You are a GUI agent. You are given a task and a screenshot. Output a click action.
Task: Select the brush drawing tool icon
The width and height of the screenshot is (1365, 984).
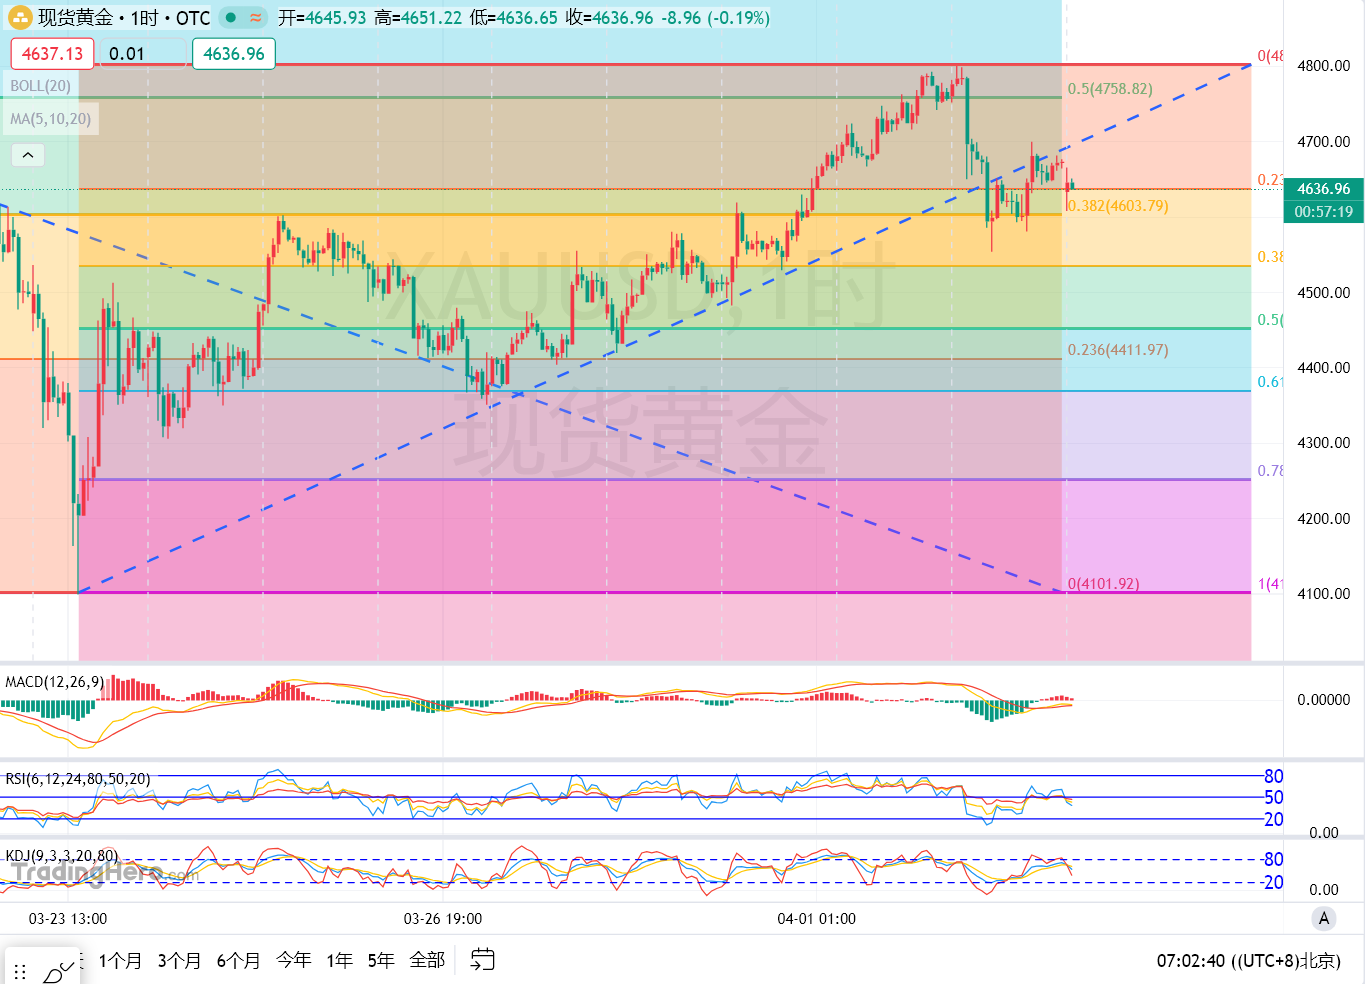click(x=59, y=971)
